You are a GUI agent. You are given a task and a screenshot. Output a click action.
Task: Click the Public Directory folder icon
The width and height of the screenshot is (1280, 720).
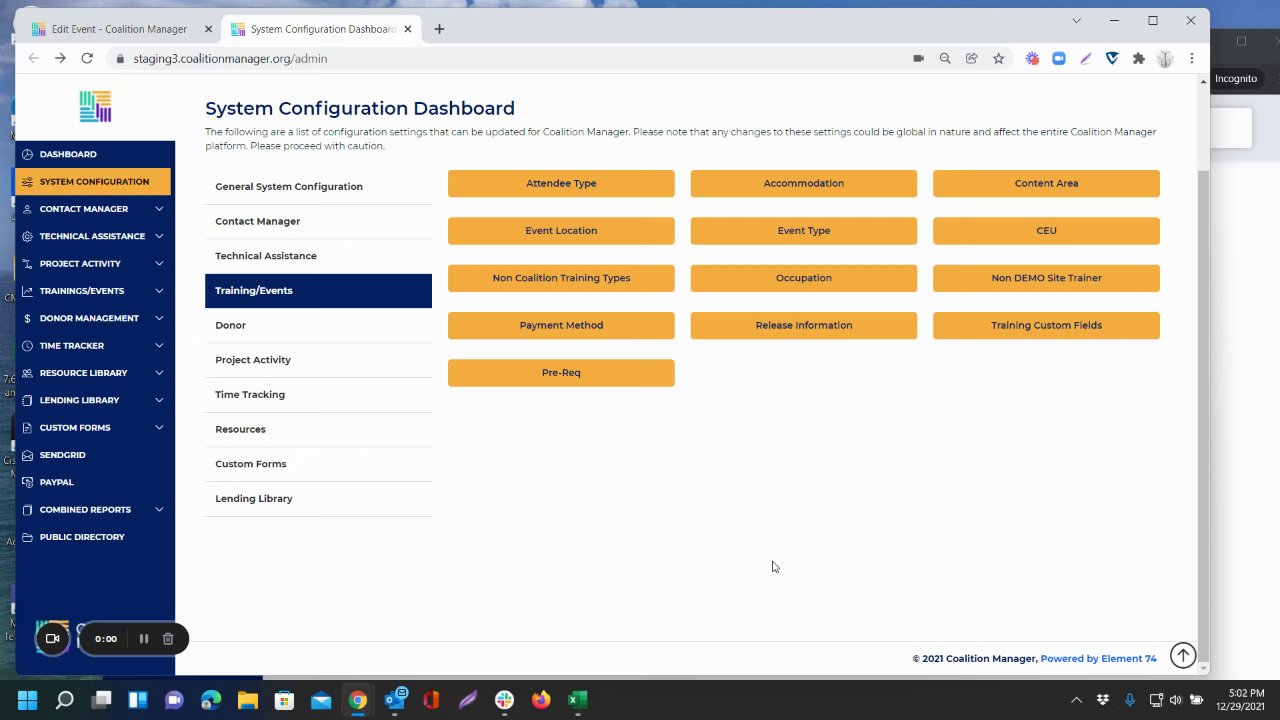(x=27, y=537)
